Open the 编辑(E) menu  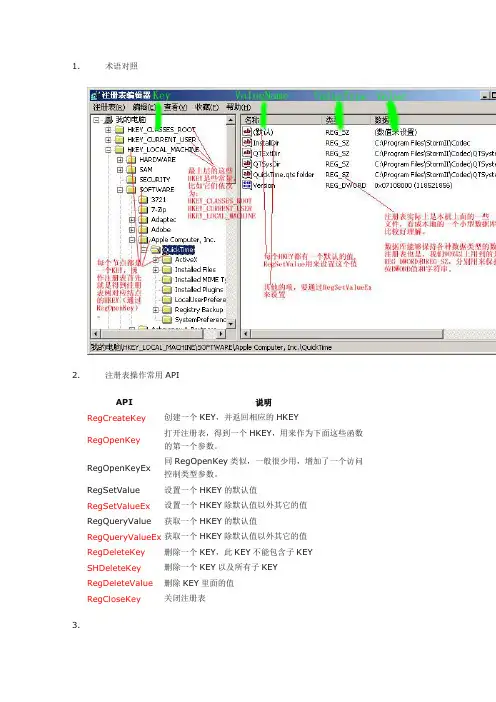click(x=144, y=107)
